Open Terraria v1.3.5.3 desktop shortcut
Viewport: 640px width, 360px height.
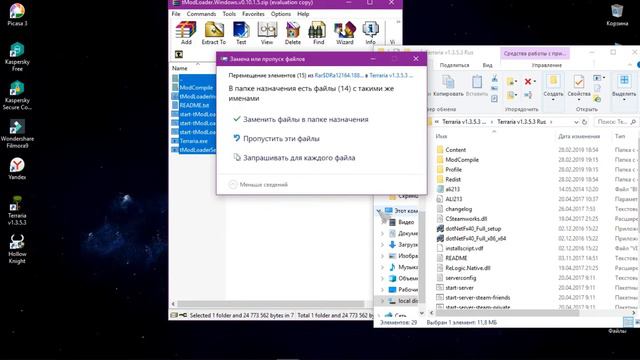[17, 210]
